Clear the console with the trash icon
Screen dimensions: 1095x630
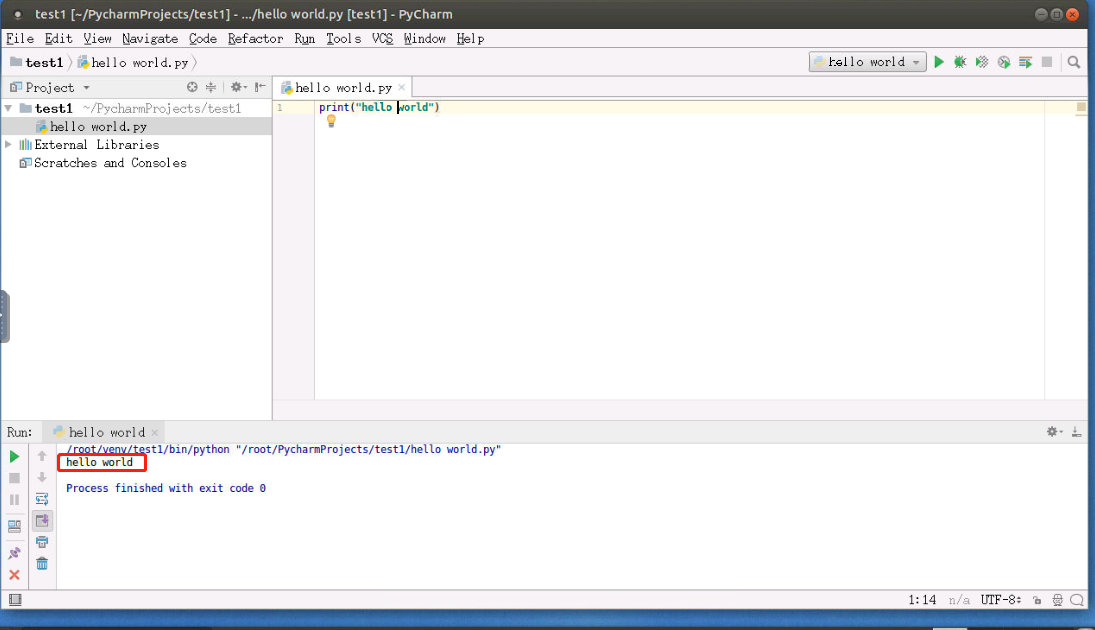point(42,564)
